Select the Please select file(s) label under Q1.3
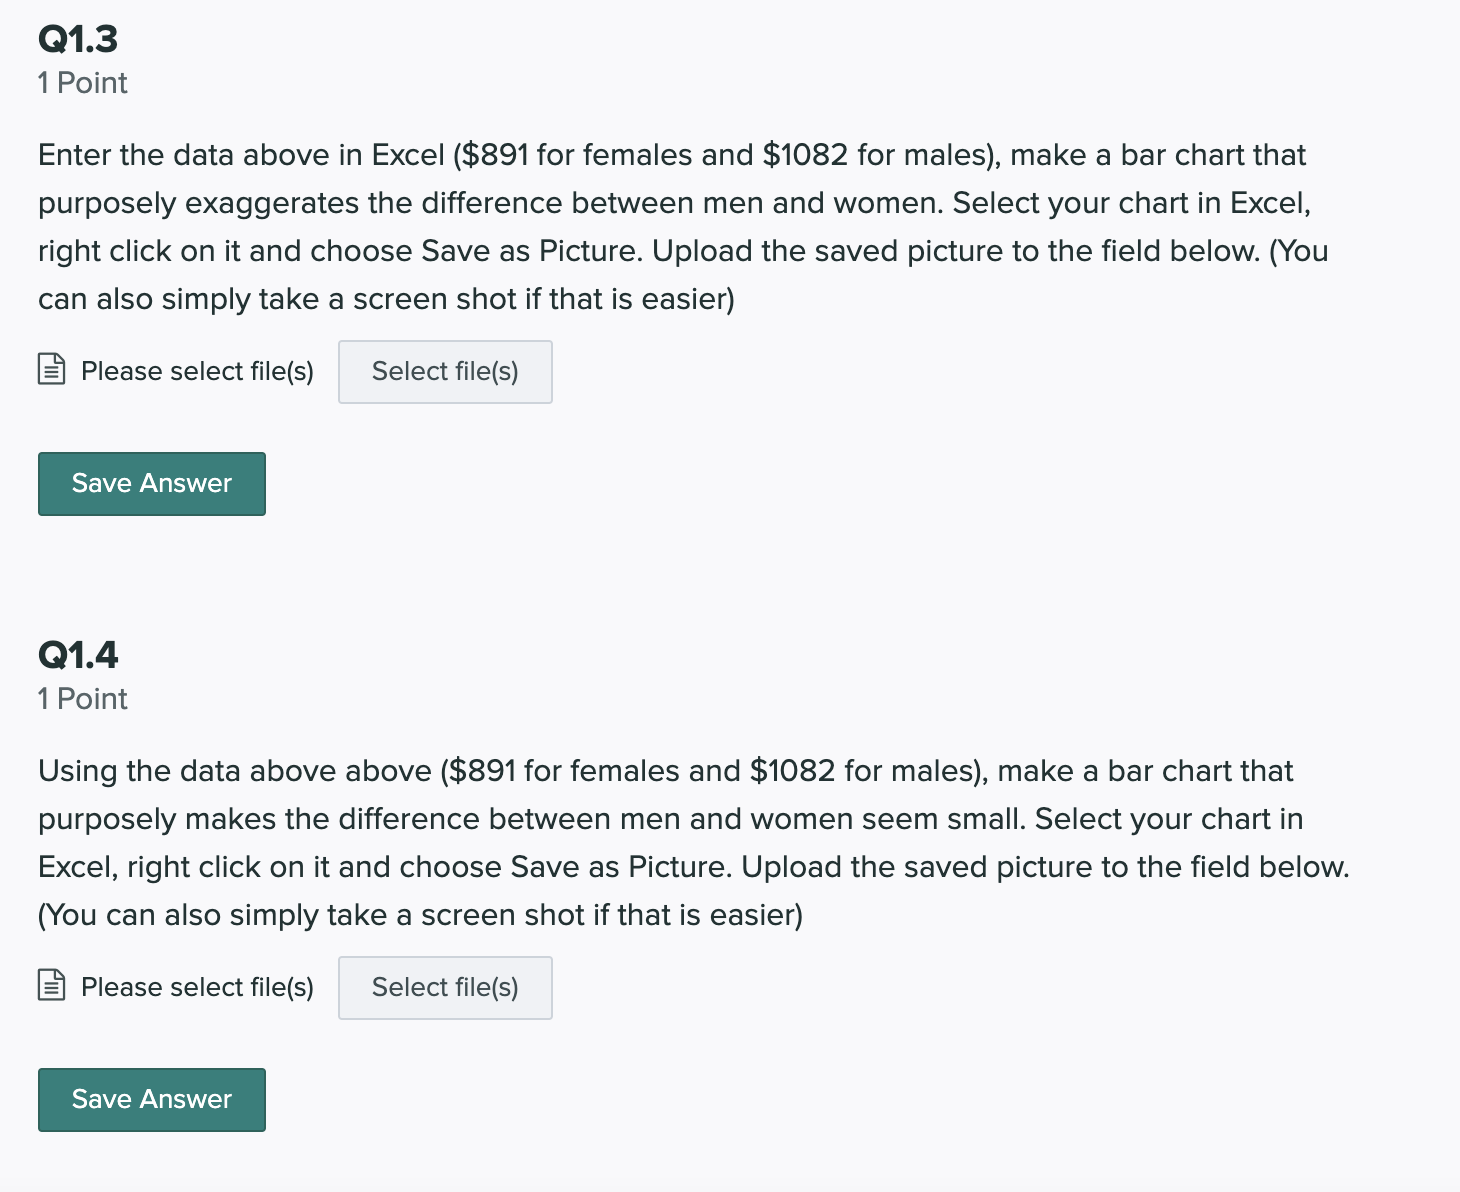This screenshot has height=1192, width=1460. point(197,371)
